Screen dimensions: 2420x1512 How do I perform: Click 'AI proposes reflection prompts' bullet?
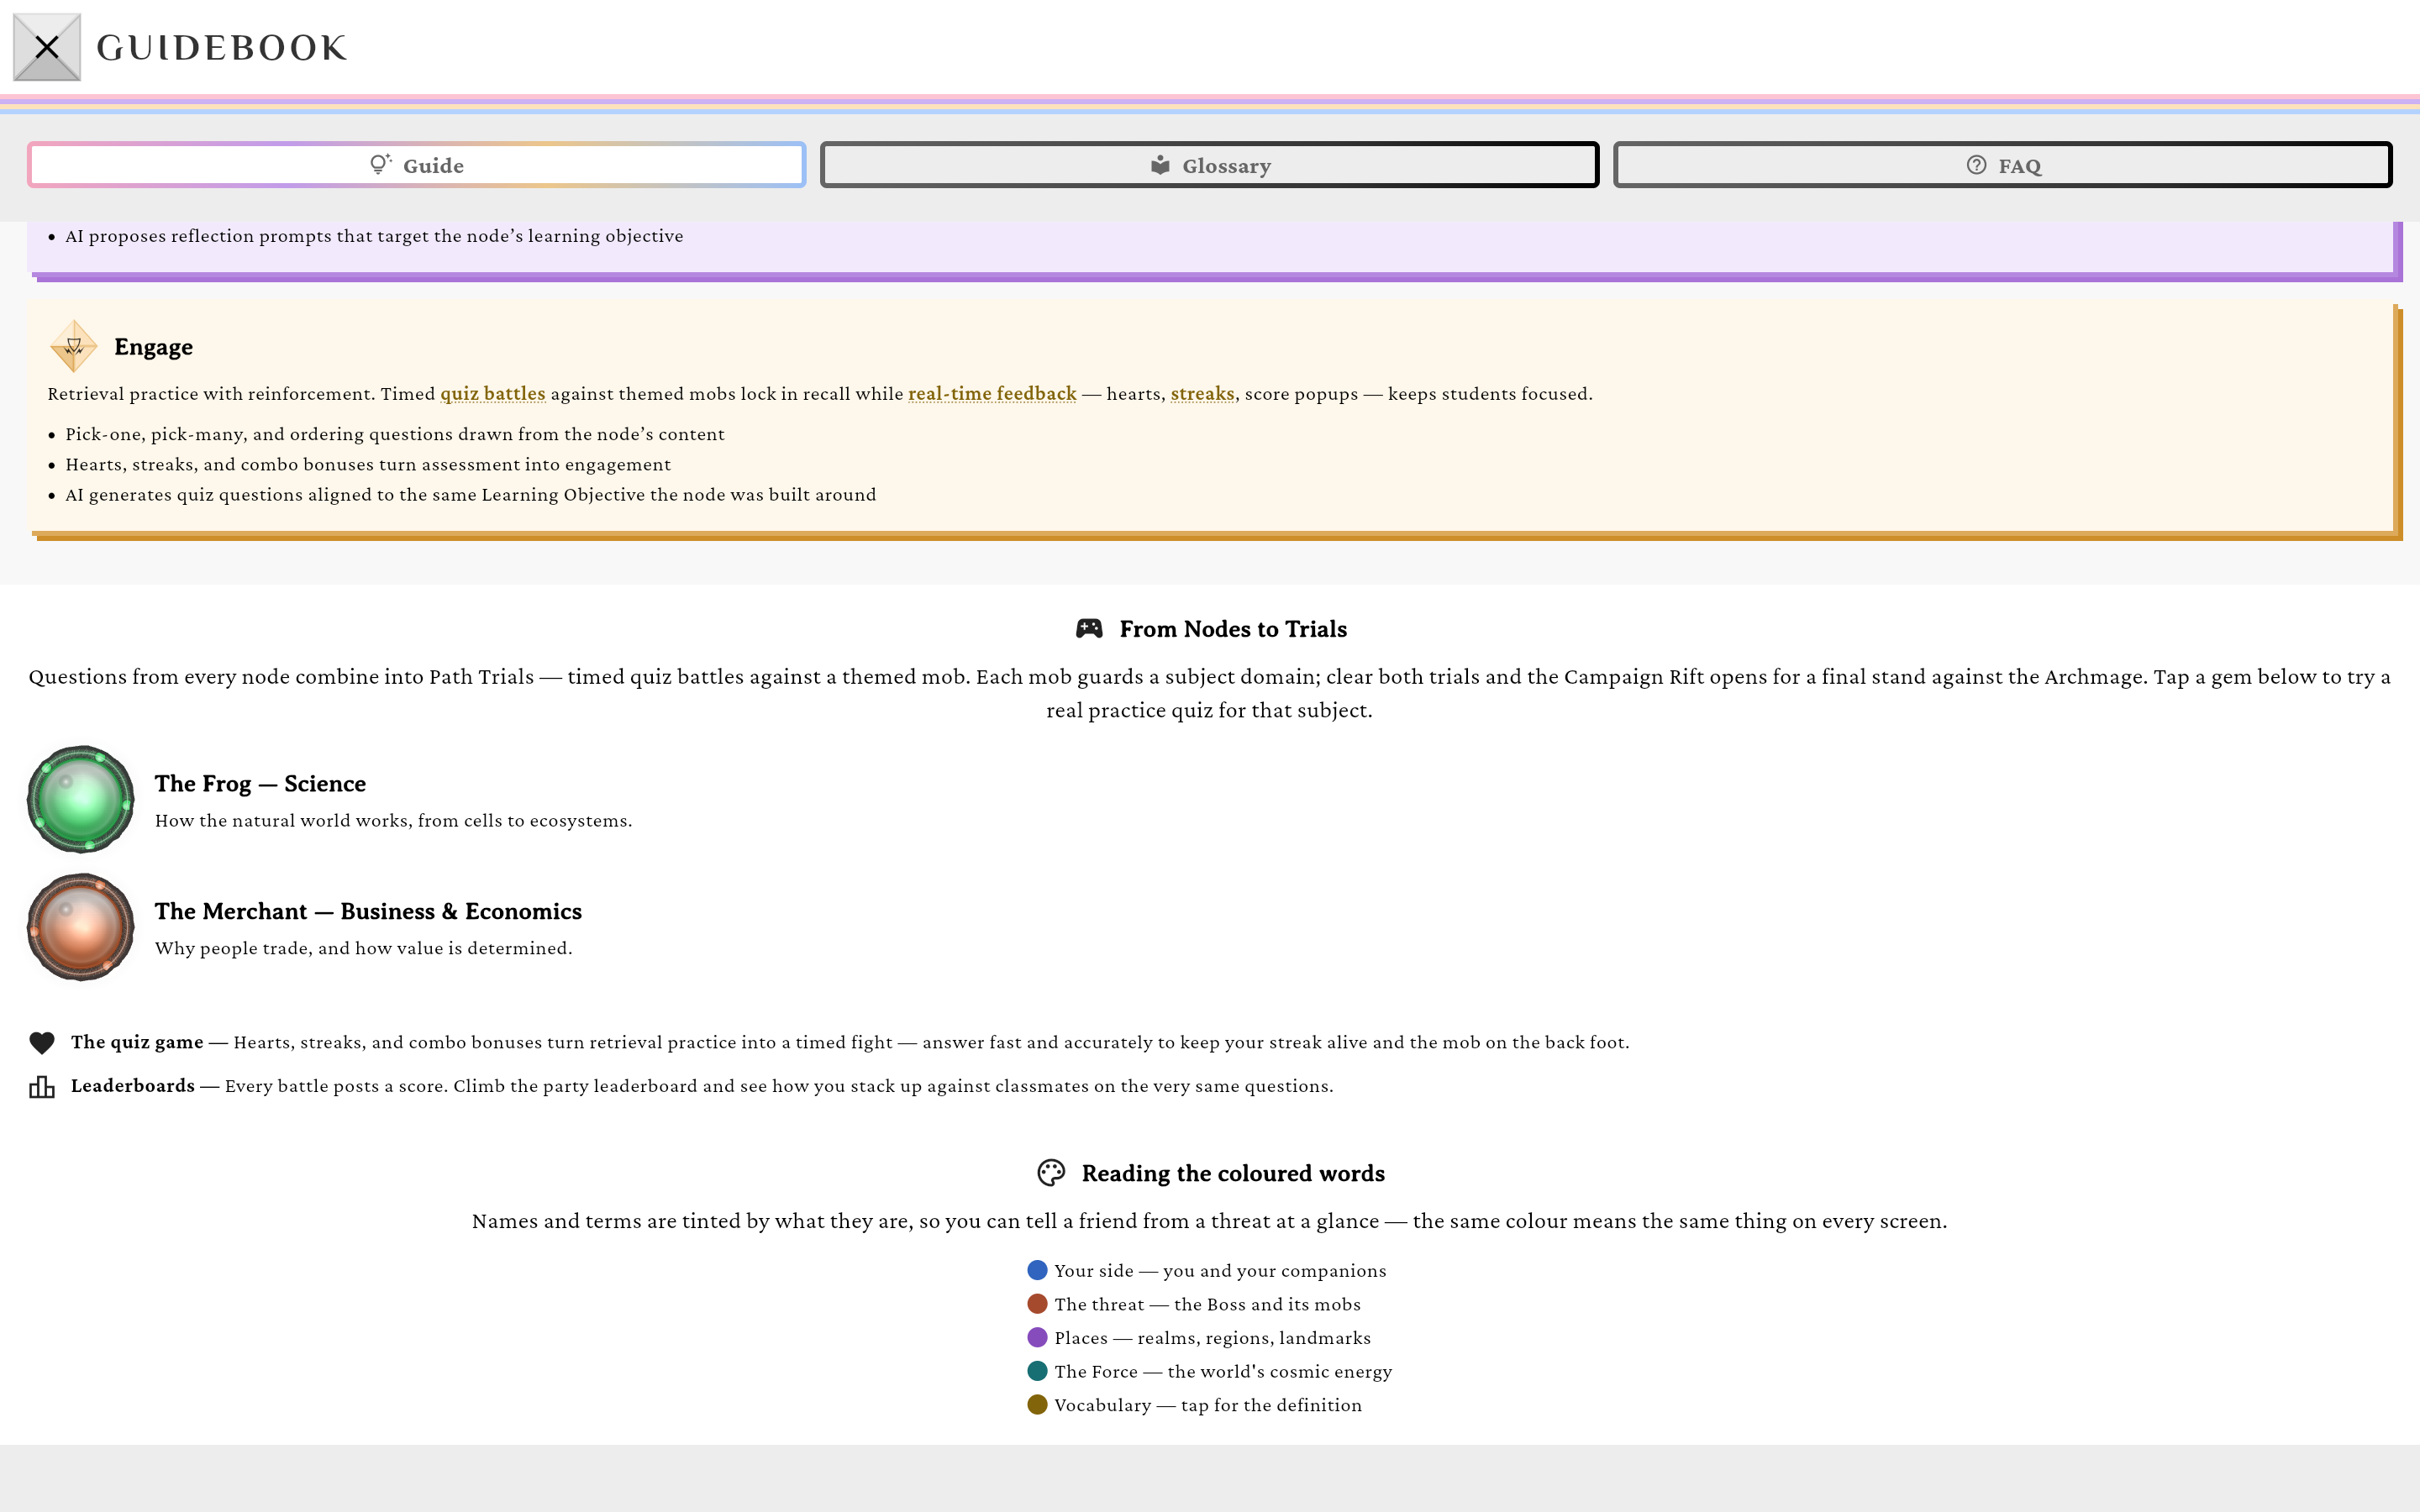[374, 236]
